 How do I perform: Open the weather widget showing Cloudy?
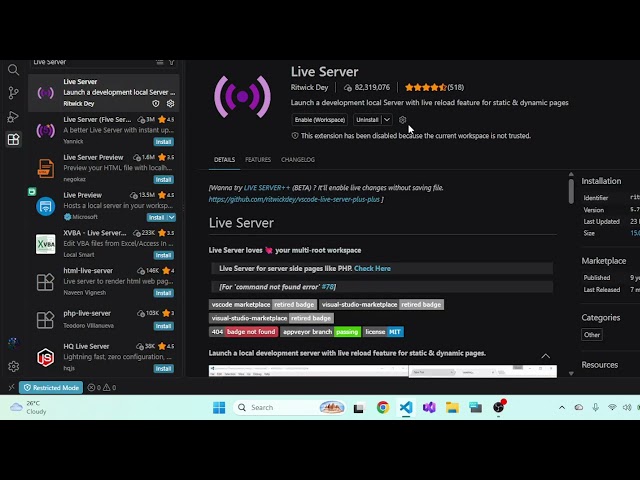coord(29,407)
